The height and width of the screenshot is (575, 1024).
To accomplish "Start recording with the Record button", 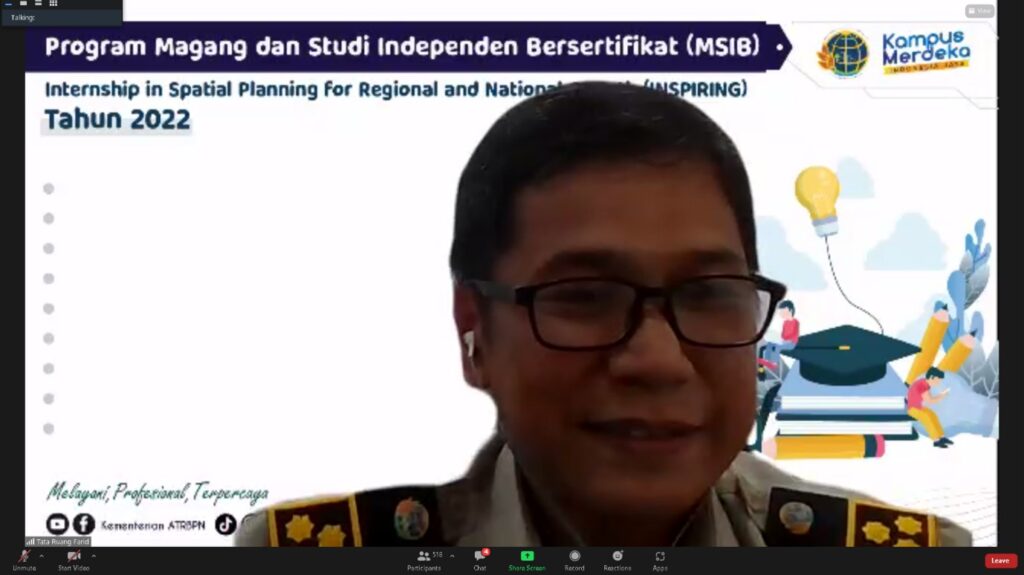I will 574,558.
